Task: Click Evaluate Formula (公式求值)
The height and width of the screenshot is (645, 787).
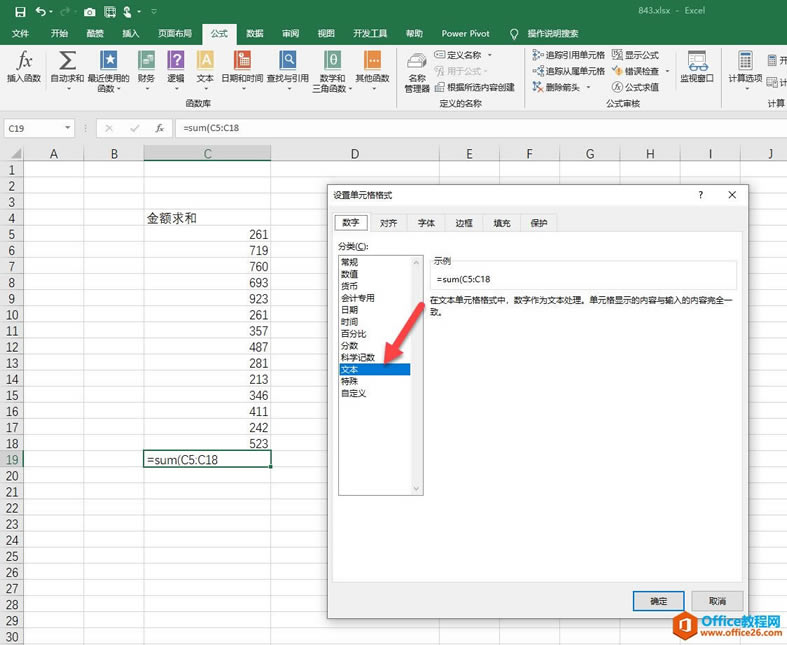Action: point(635,87)
